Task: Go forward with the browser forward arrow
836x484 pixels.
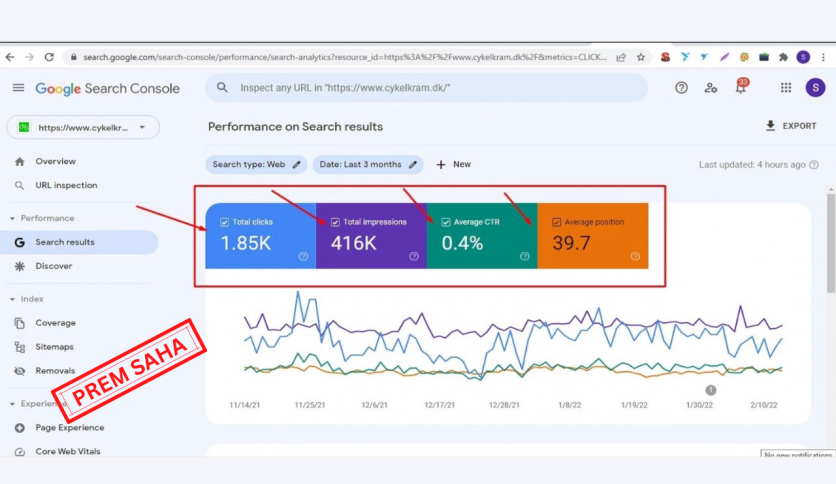Action: [x=29, y=57]
